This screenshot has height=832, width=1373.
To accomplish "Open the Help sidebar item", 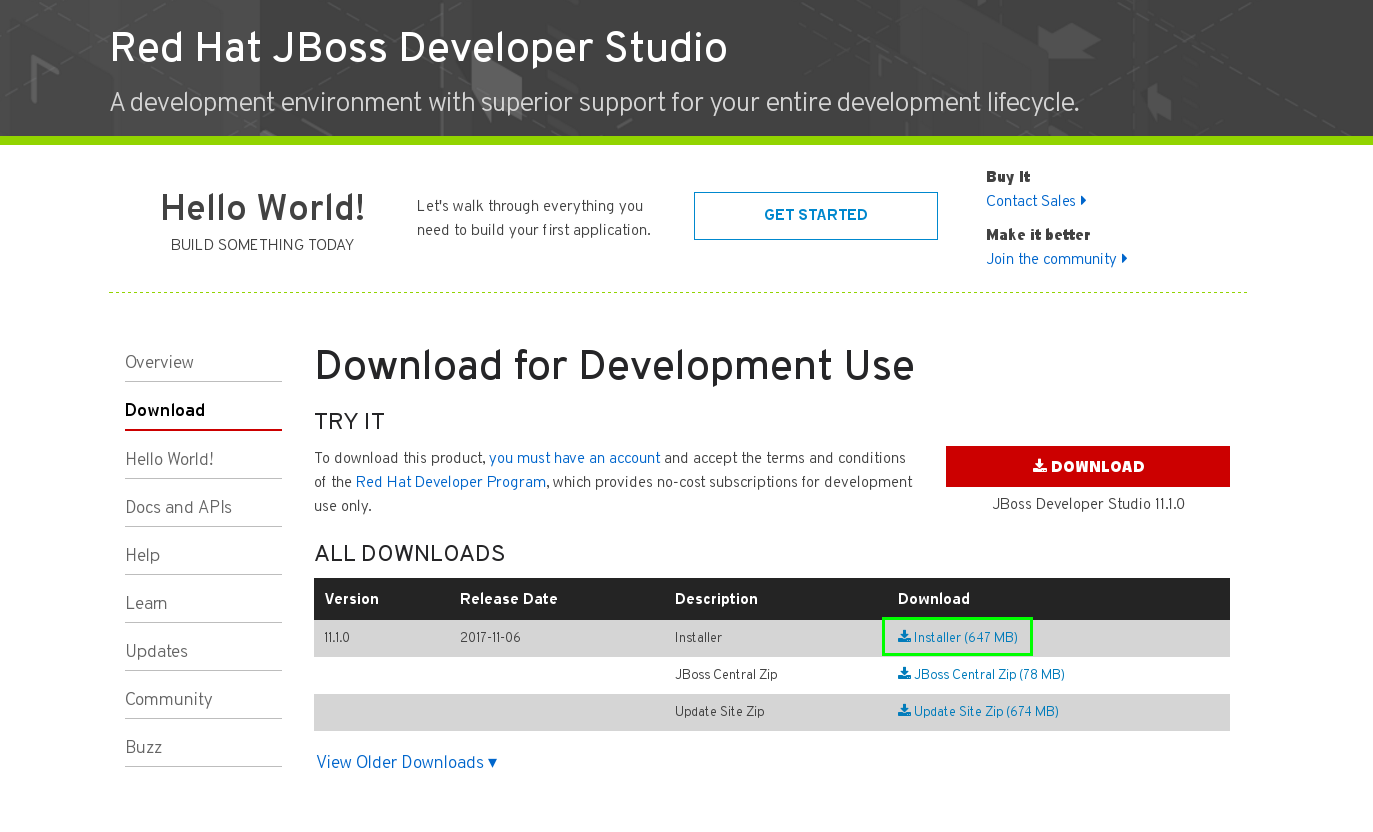I will [203, 555].
